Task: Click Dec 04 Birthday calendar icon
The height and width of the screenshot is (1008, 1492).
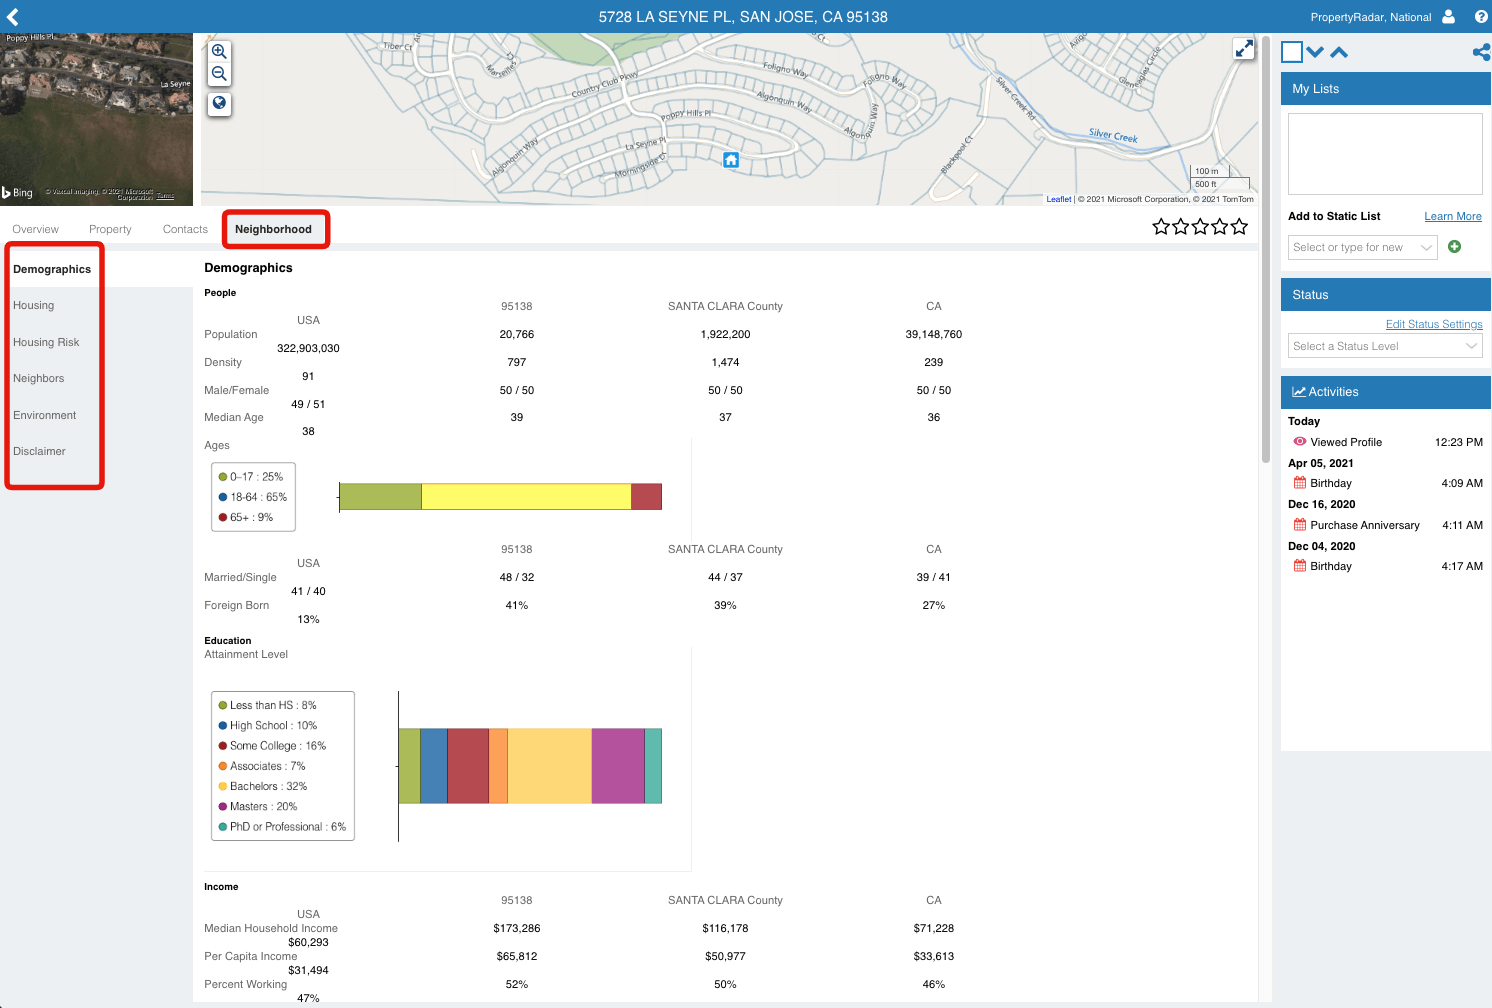Action: pos(1299,565)
